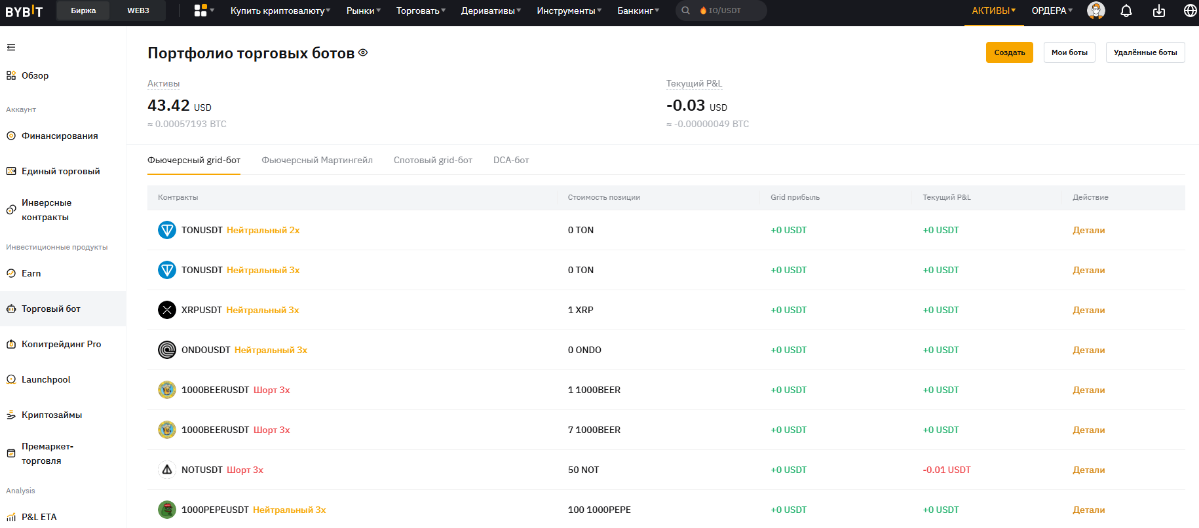1199x528 pixels.
Task: Switch to Фьючерсный Мартингейл tab
Action: pos(317,160)
